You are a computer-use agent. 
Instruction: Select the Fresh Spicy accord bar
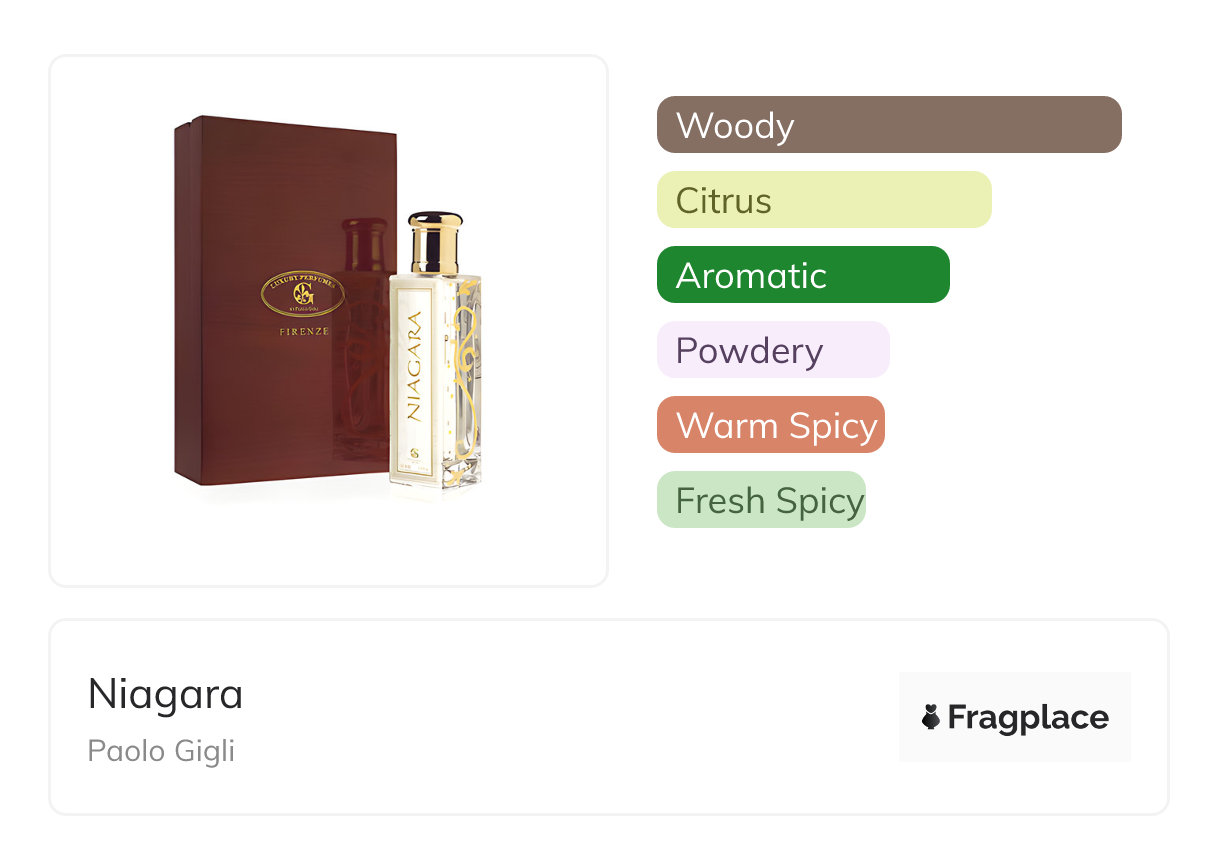coord(761,500)
